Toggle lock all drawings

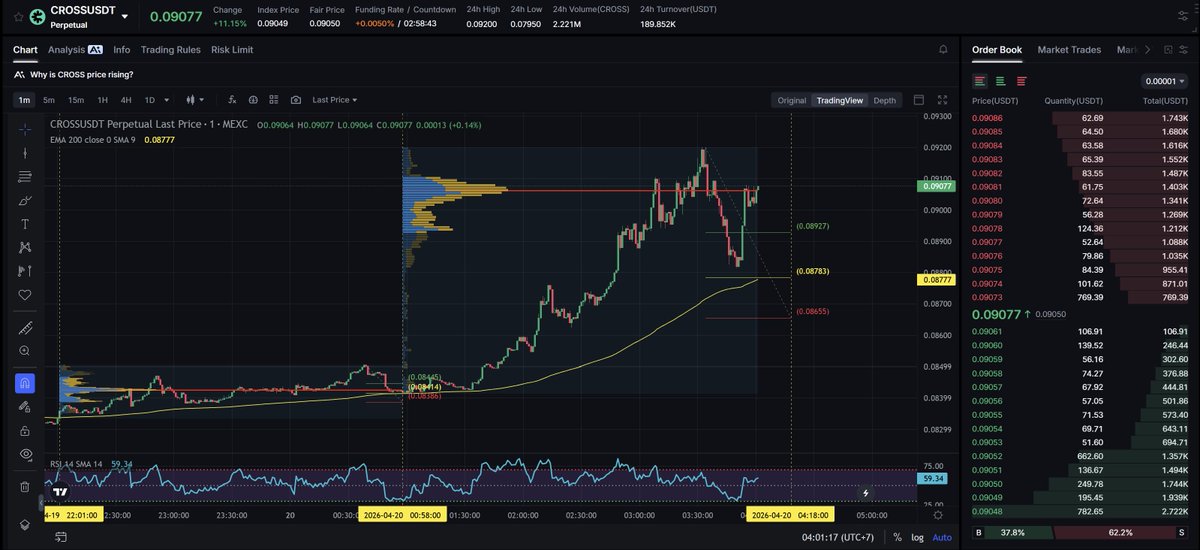point(24,431)
